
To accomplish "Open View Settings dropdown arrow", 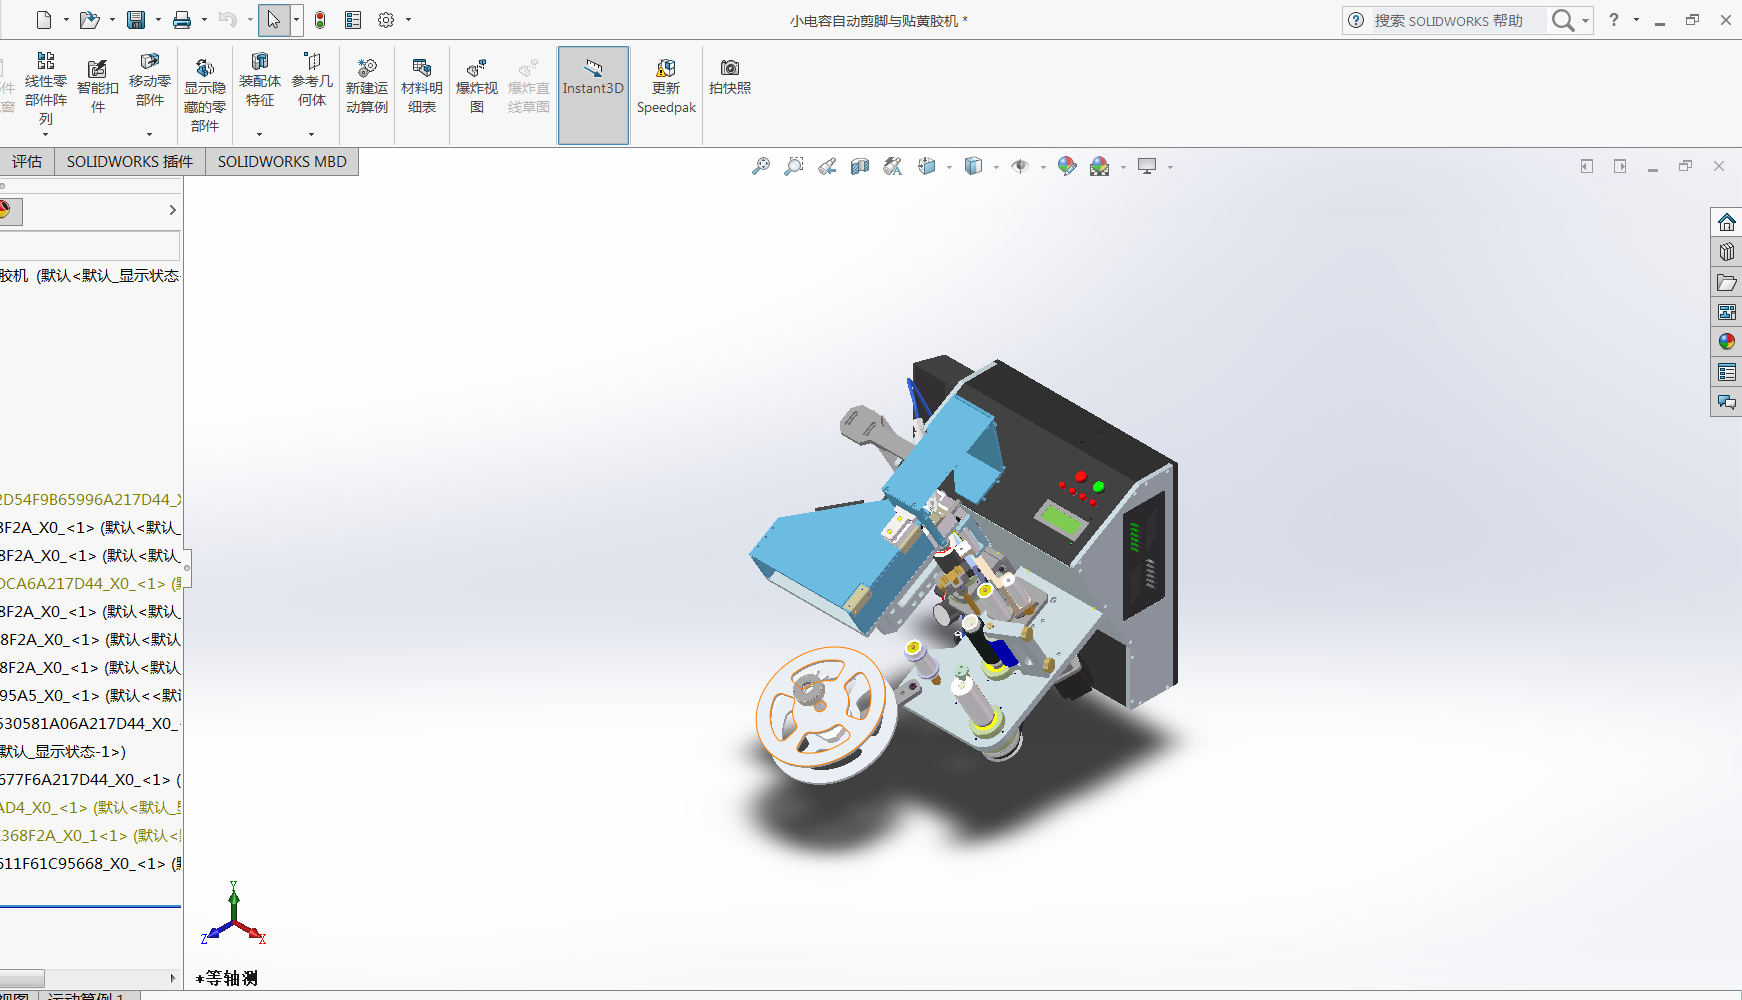I will [x=1170, y=167].
